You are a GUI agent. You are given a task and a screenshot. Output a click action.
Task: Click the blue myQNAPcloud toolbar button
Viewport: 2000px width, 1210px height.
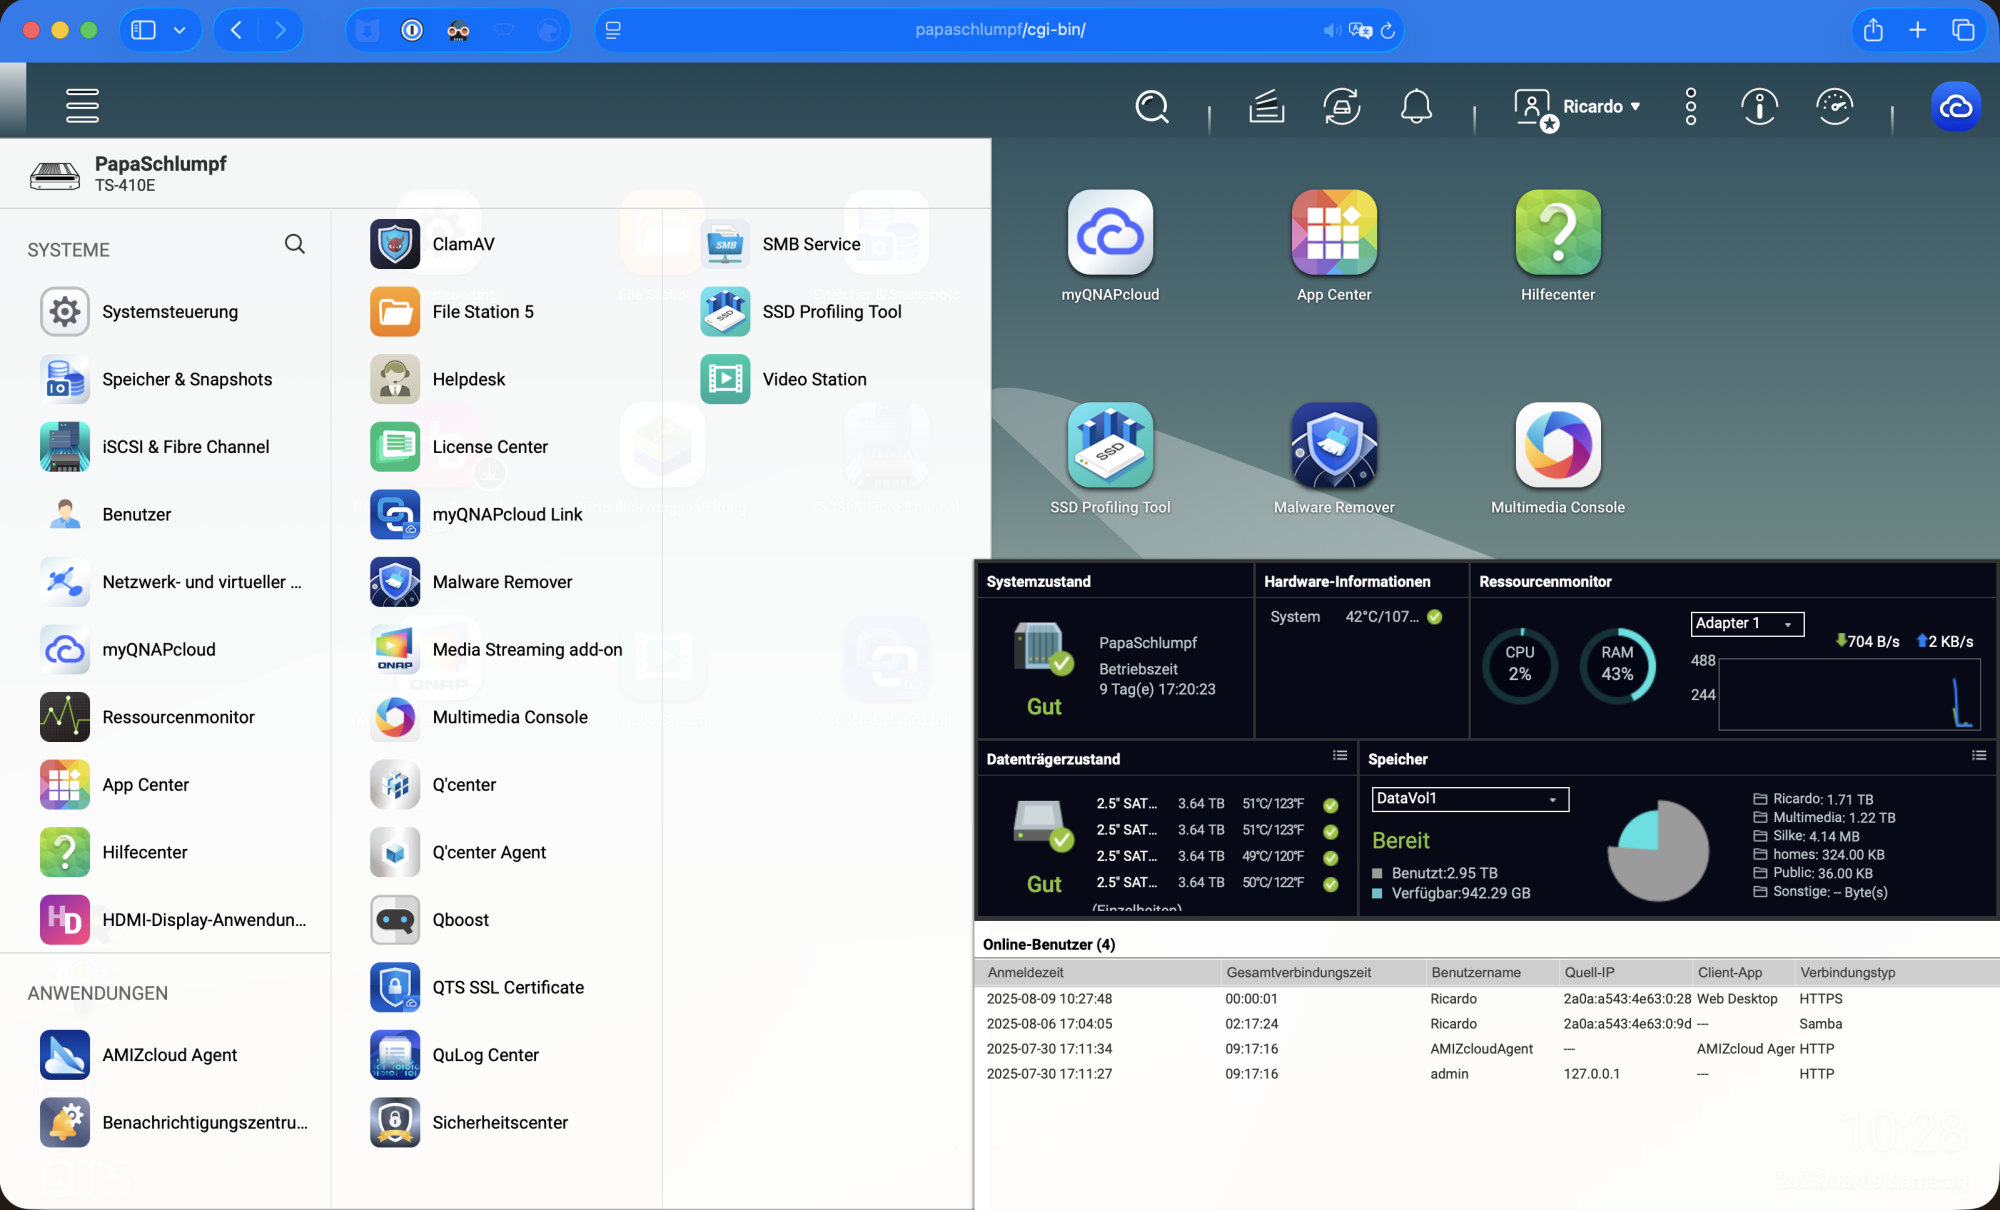point(1955,106)
